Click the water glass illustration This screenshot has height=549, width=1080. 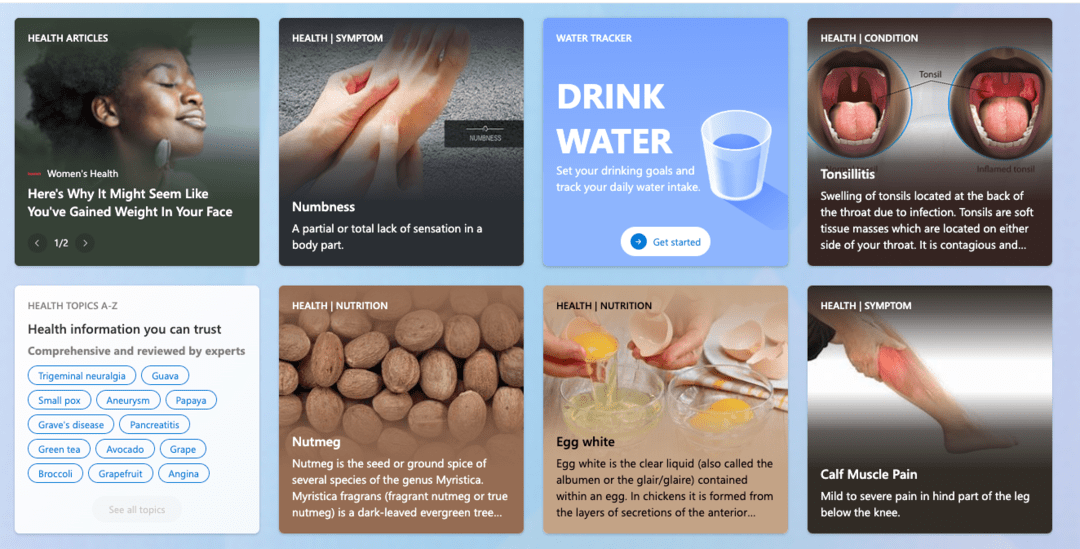(x=736, y=156)
